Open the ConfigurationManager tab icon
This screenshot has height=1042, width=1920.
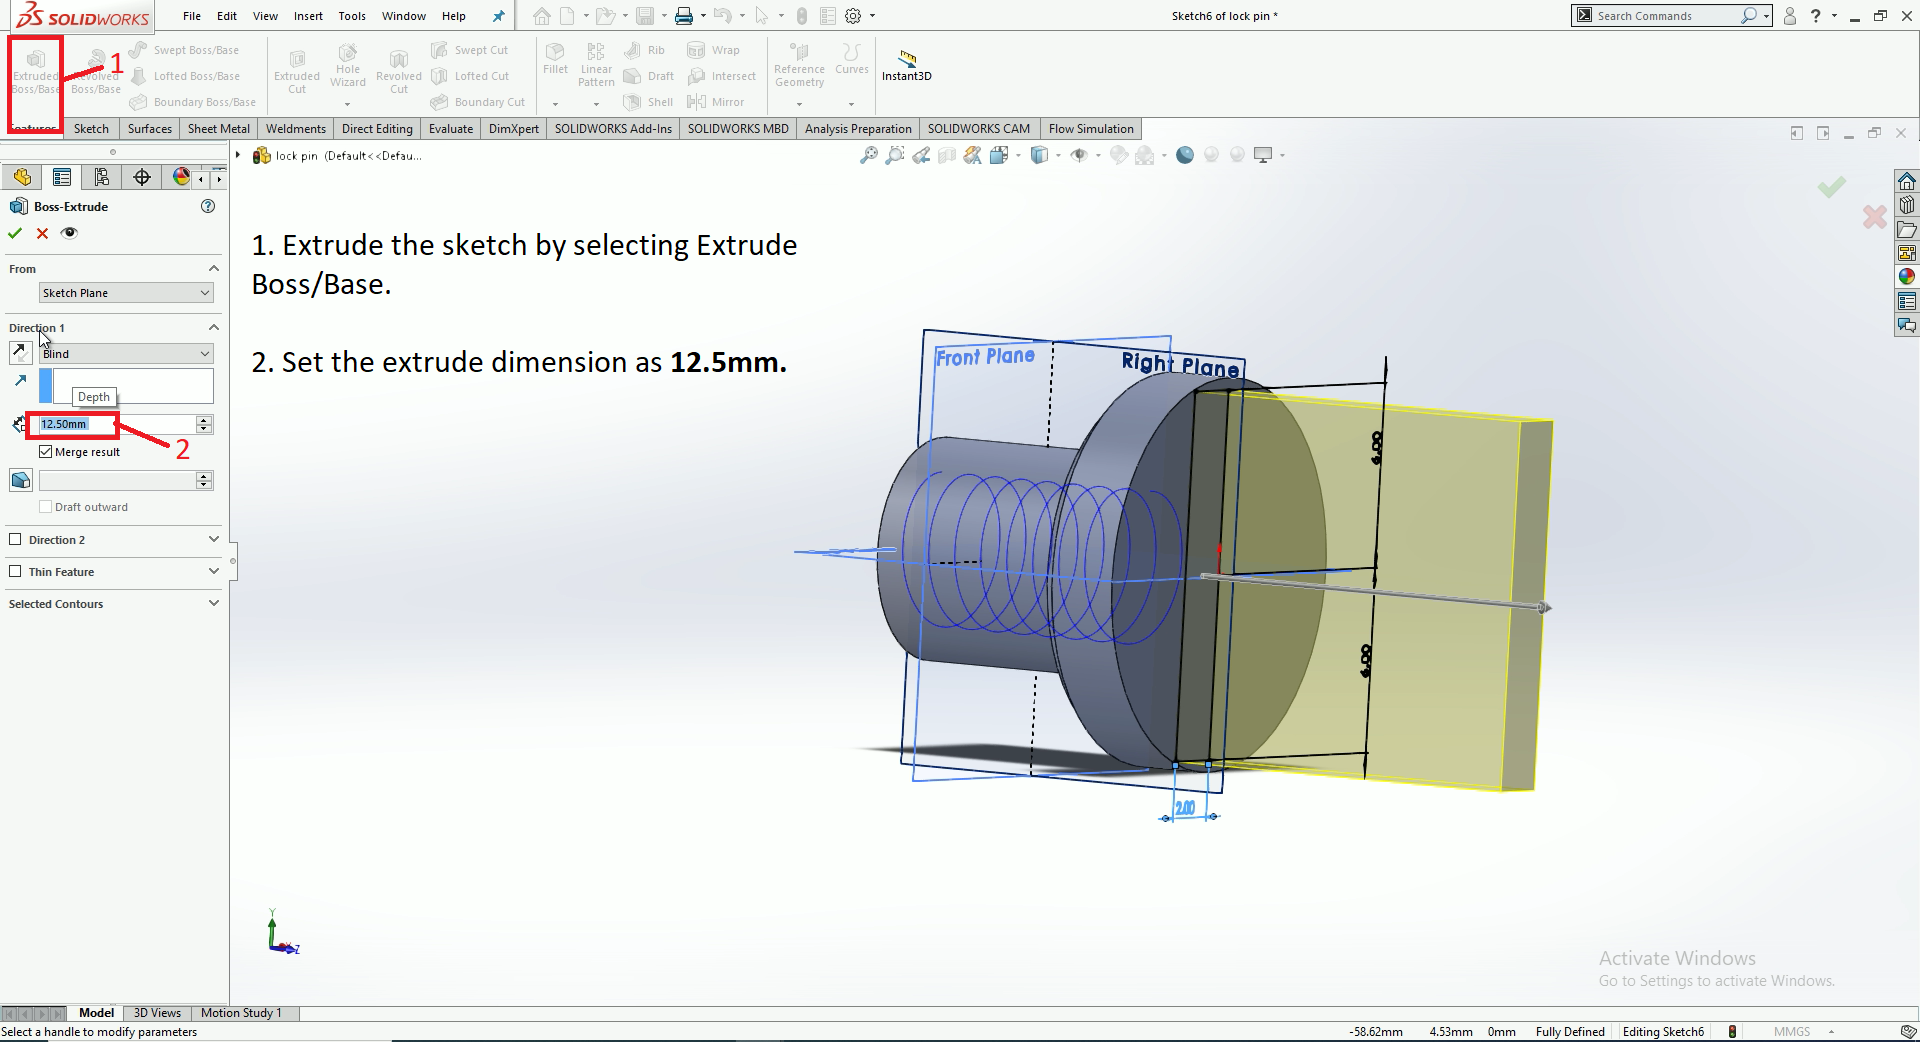101,177
